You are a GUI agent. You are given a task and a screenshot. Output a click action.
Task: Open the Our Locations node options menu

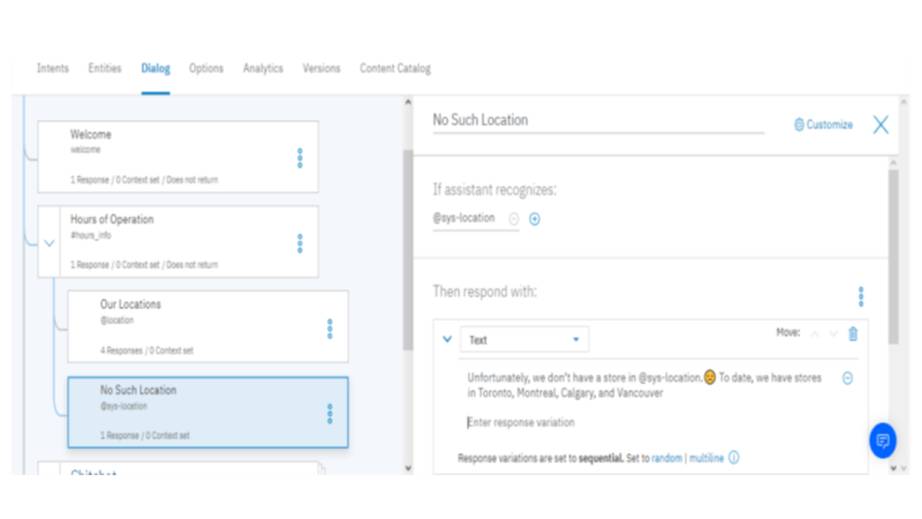[330, 328]
